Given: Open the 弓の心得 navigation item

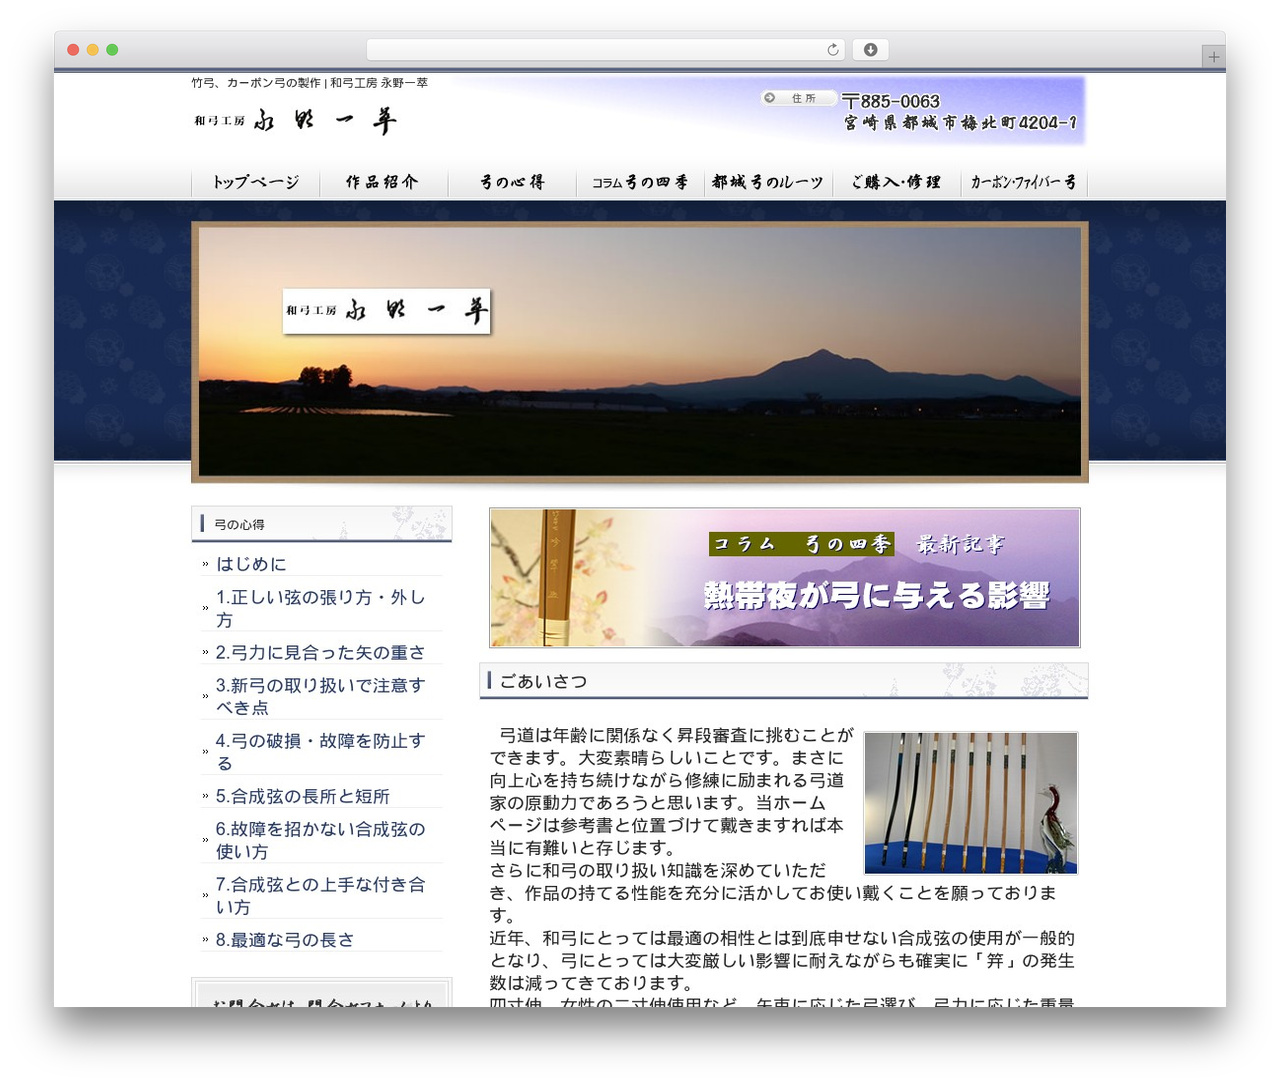Looking at the screenshot, I should pos(512,182).
